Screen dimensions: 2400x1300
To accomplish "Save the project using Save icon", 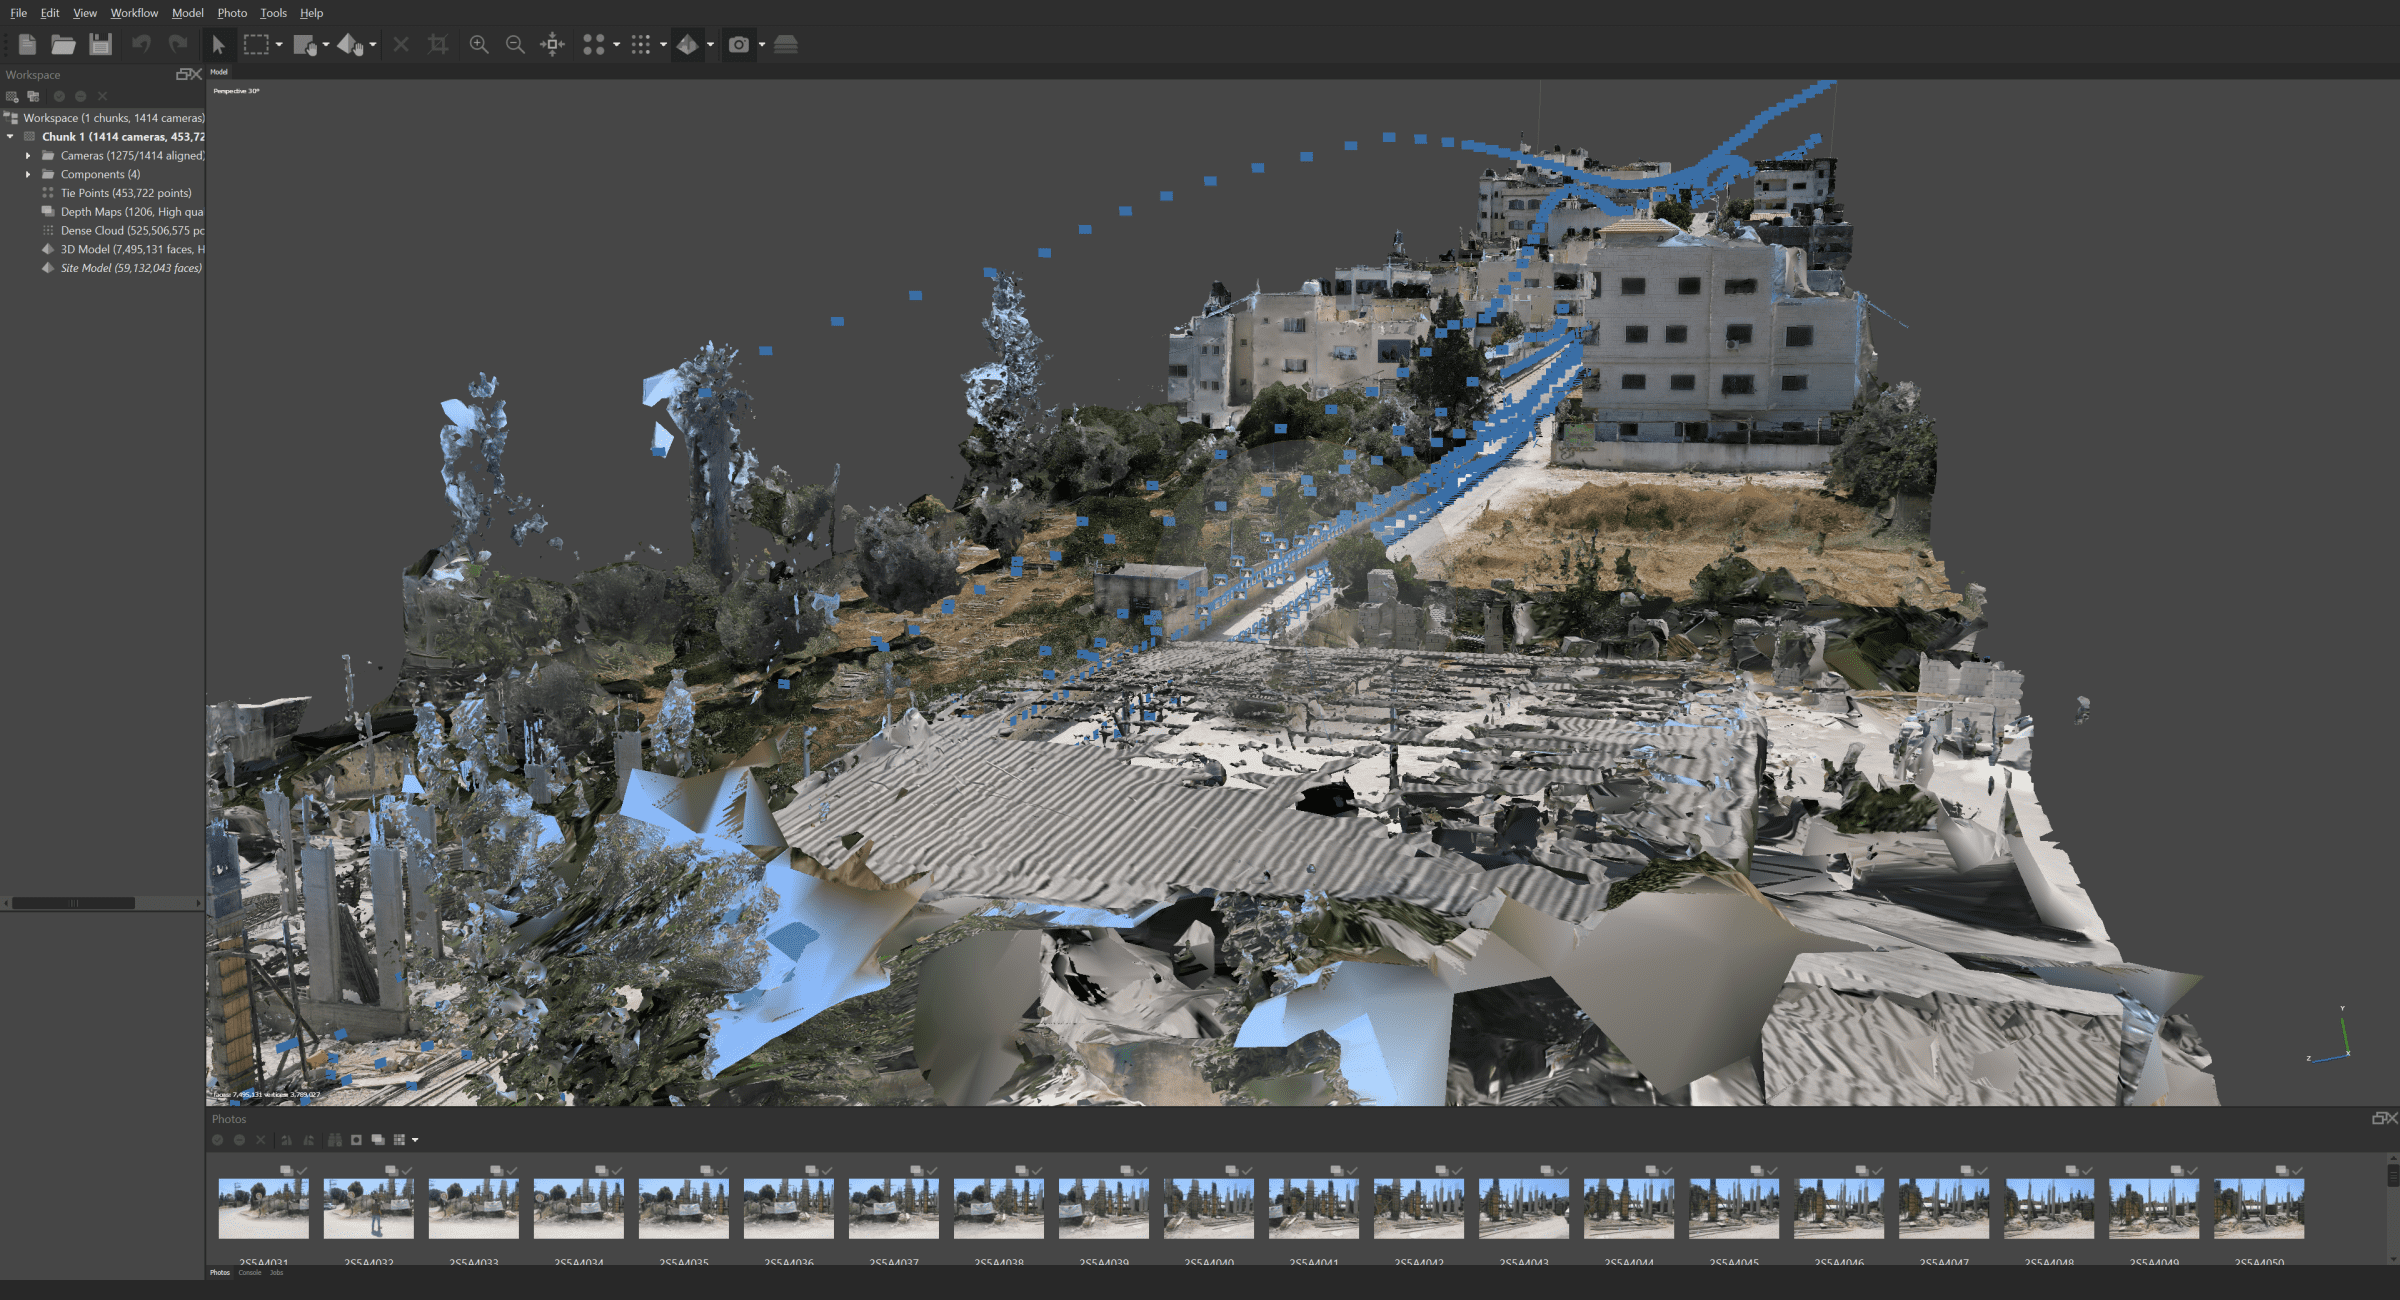I will pos(101,45).
